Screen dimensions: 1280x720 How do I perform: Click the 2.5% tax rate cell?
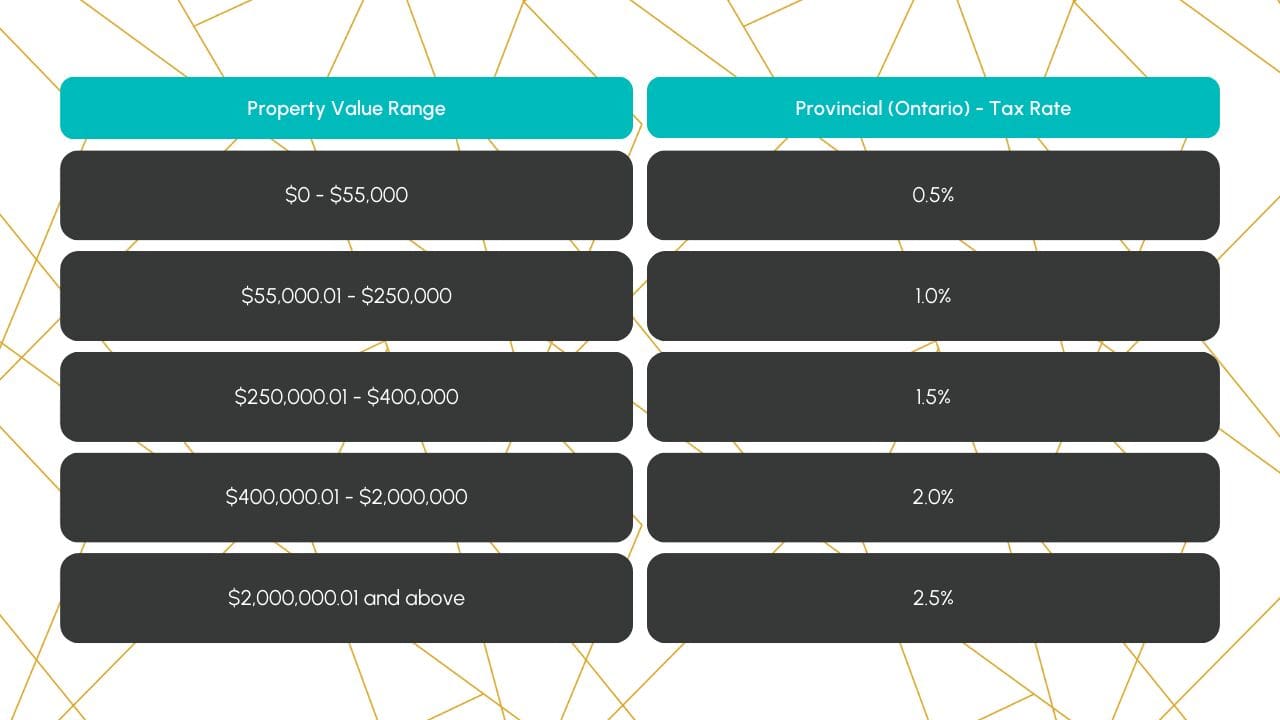click(x=933, y=598)
